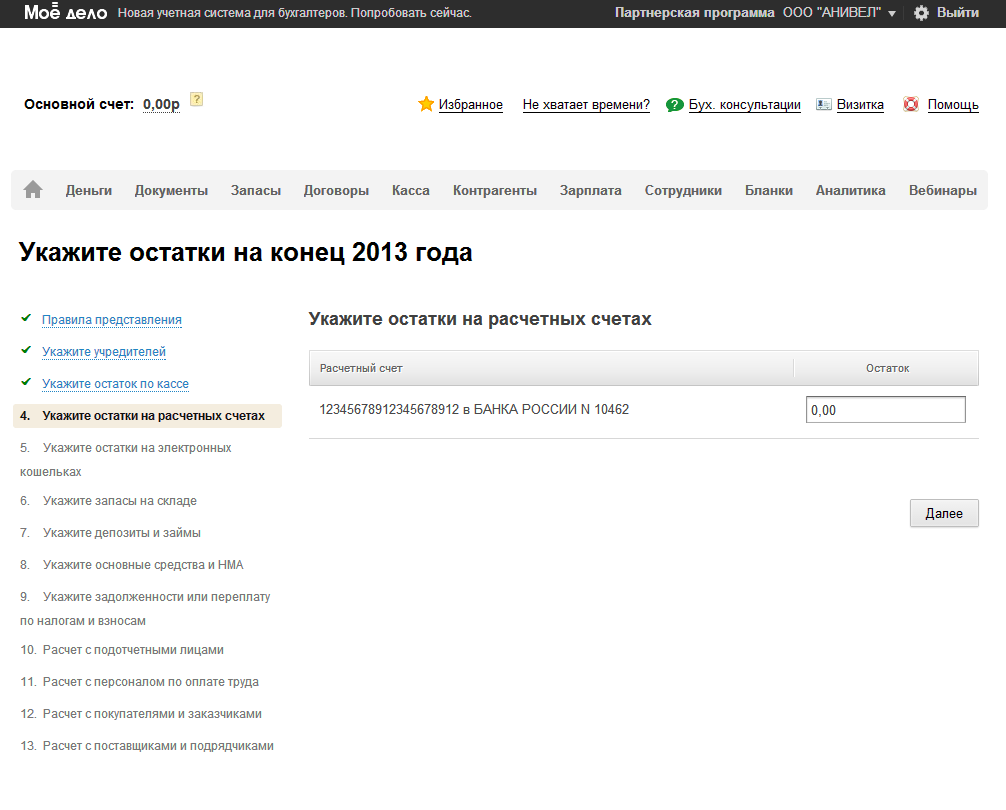This screenshot has height=810, width=1006.
Task: Return to Укажите учредителей step
Action: [104, 352]
